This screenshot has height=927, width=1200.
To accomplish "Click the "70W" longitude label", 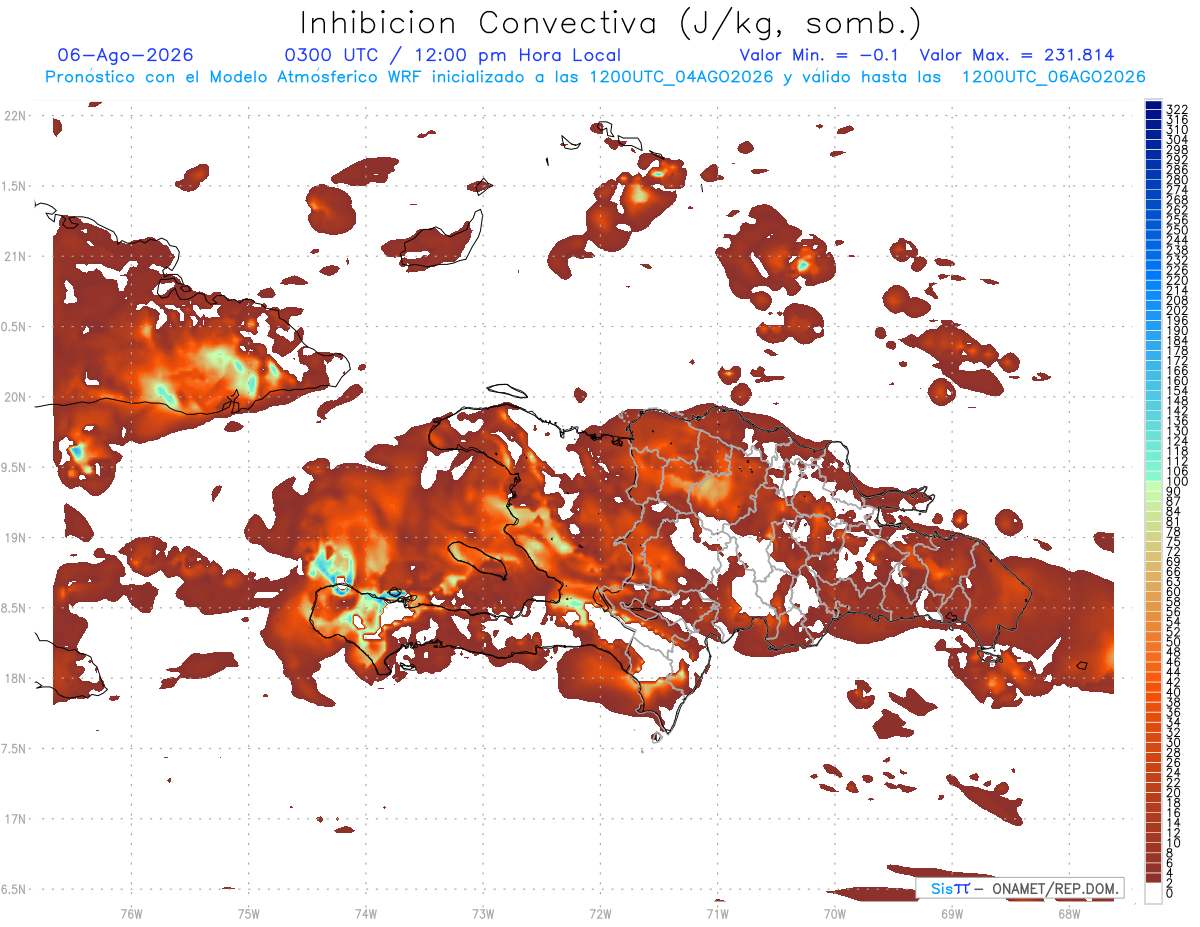I will click(835, 913).
